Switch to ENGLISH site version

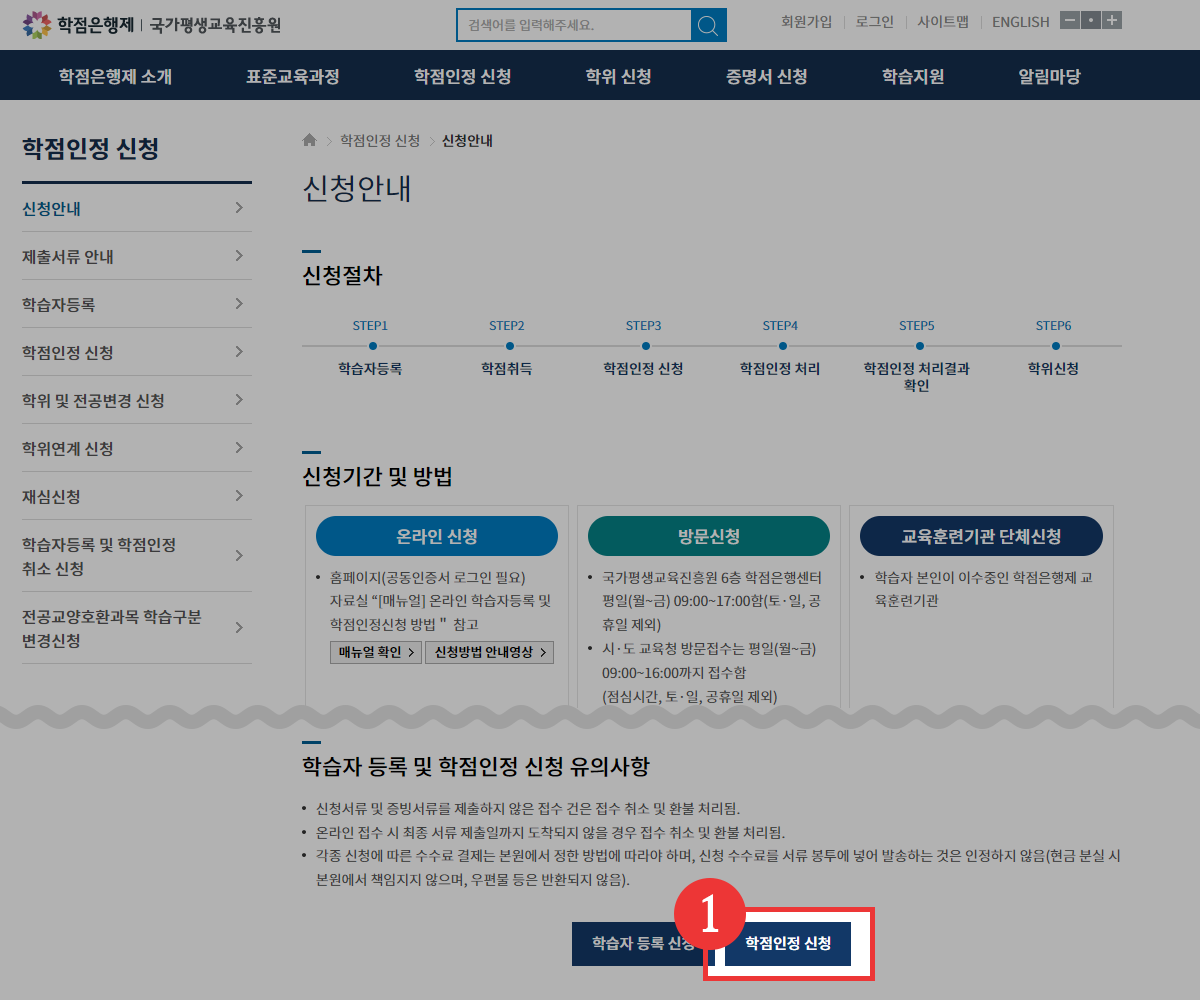click(x=1020, y=22)
